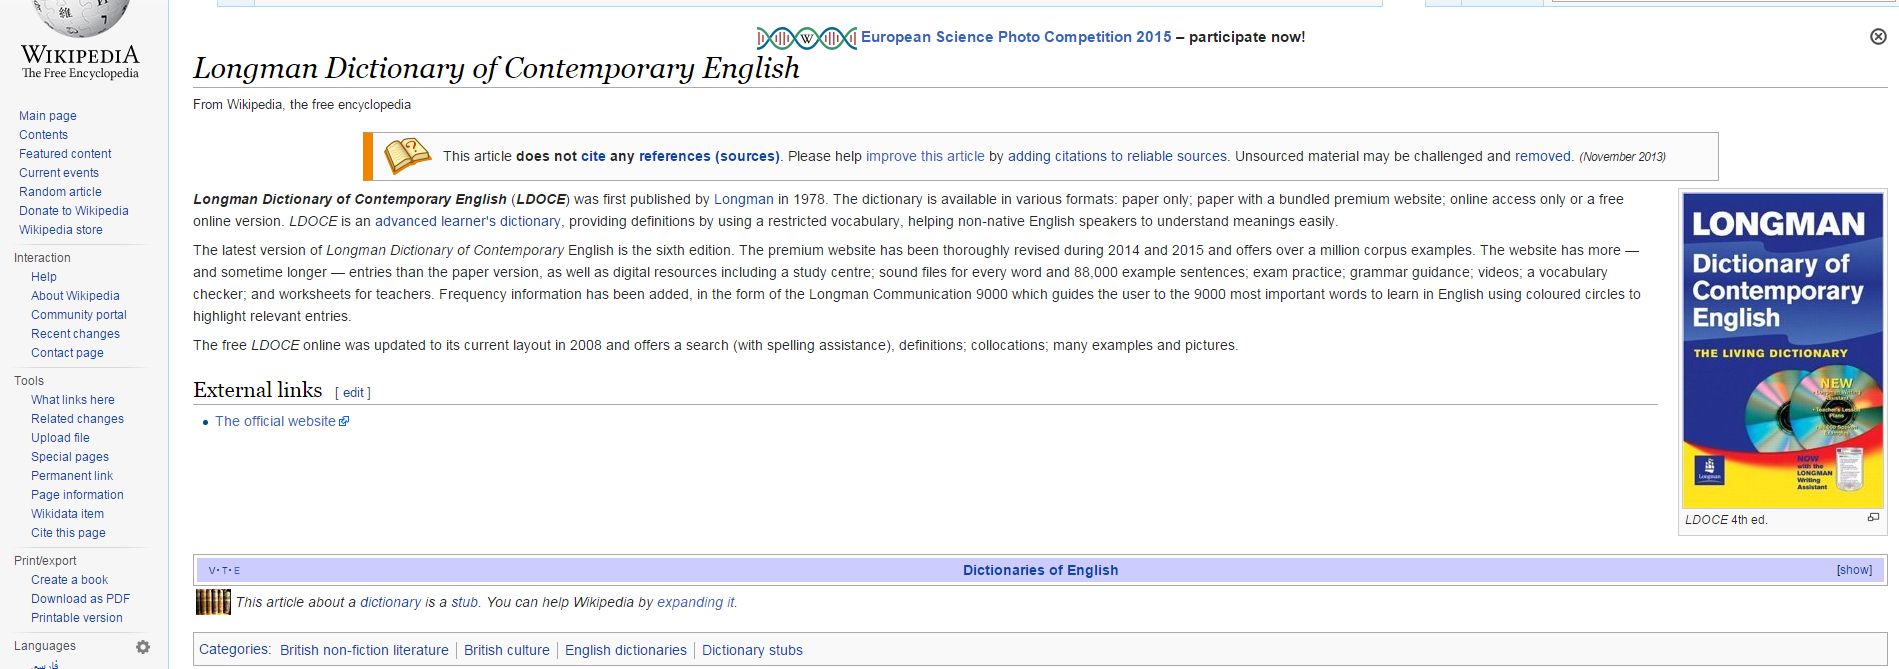
Task: Click the European Science Photo Competition 2015 link
Action: (x=1015, y=37)
